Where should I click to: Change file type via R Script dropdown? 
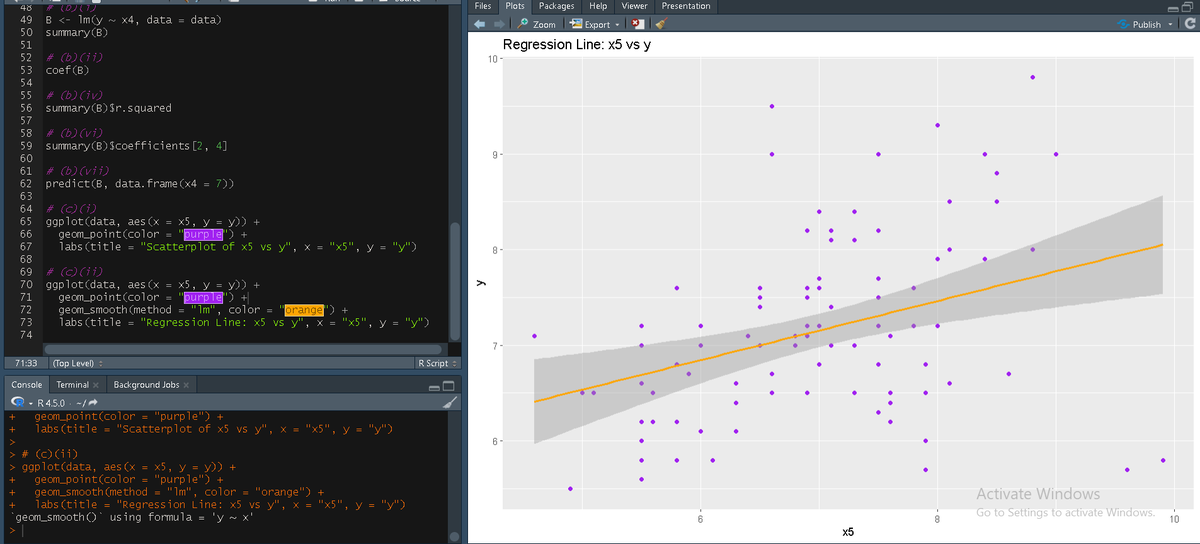pos(436,362)
